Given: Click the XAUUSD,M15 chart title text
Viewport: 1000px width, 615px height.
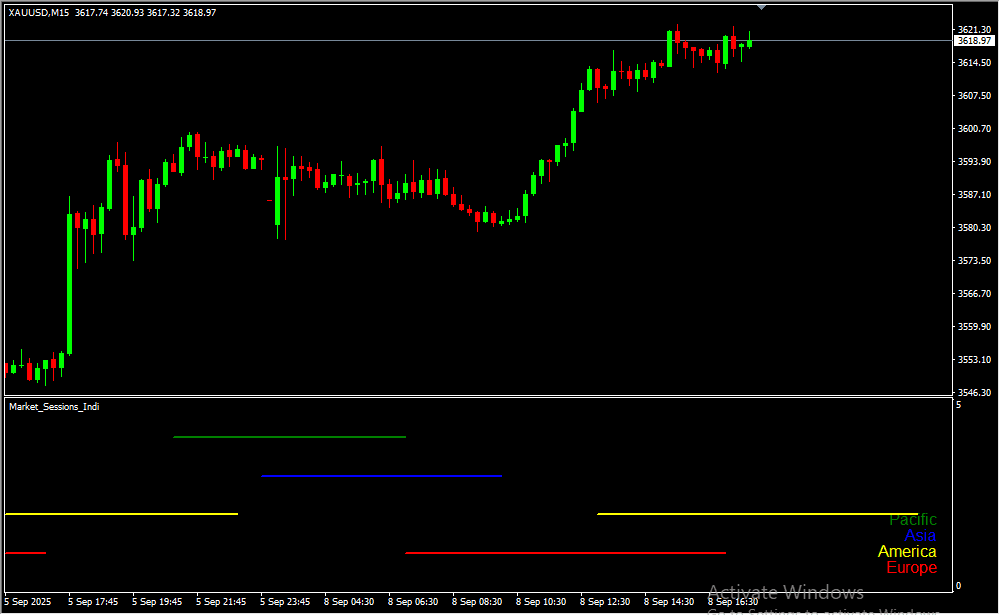Looking at the screenshot, I should 39,13.
